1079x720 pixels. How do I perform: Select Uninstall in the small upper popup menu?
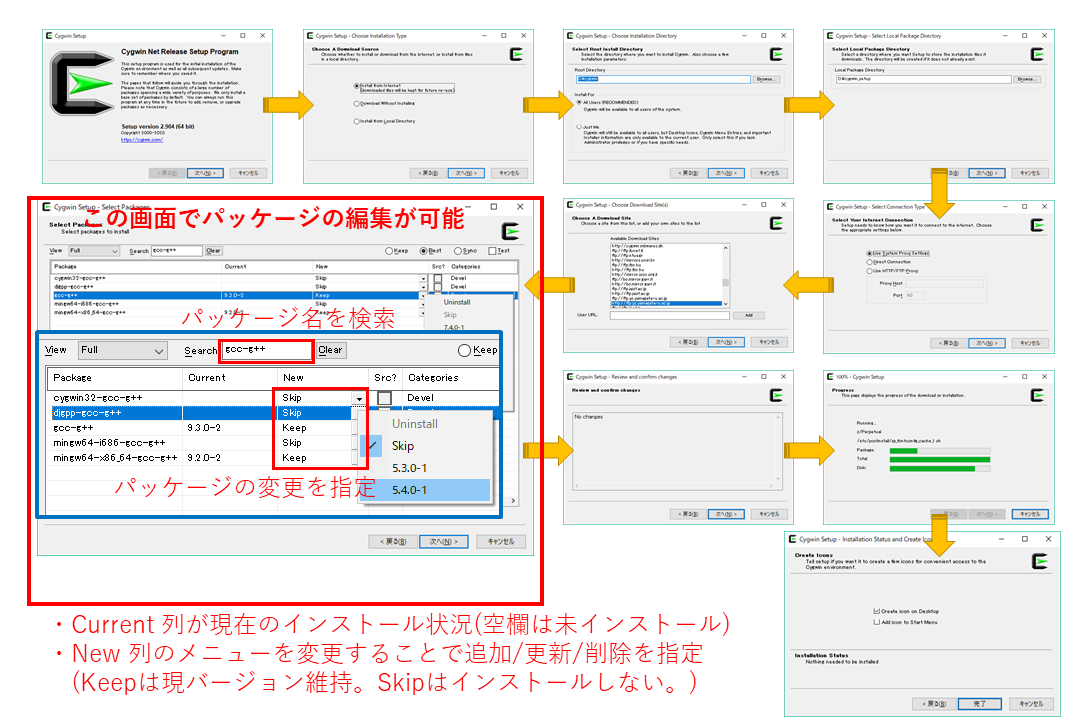pos(457,302)
